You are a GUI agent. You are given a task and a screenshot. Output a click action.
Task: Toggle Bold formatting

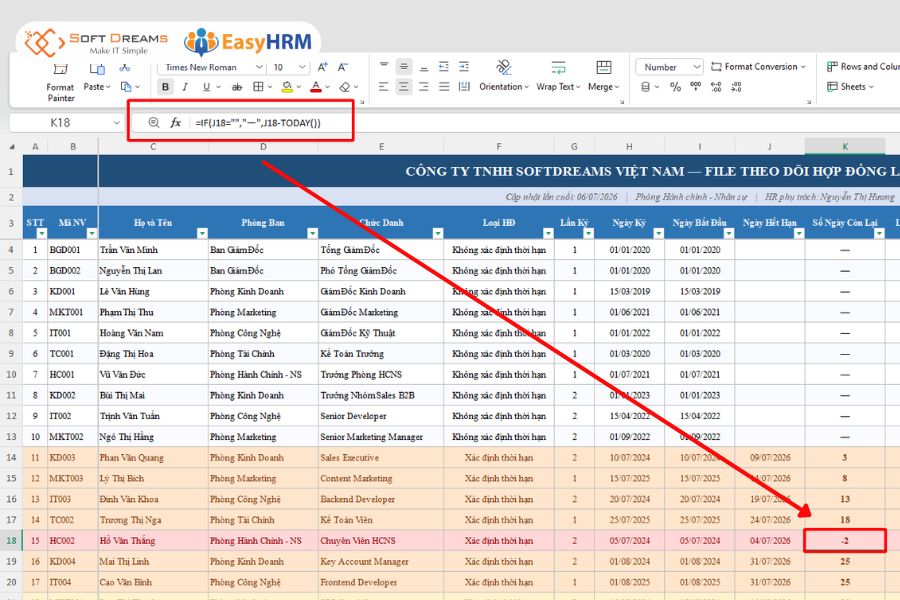[x=165, y=87]
